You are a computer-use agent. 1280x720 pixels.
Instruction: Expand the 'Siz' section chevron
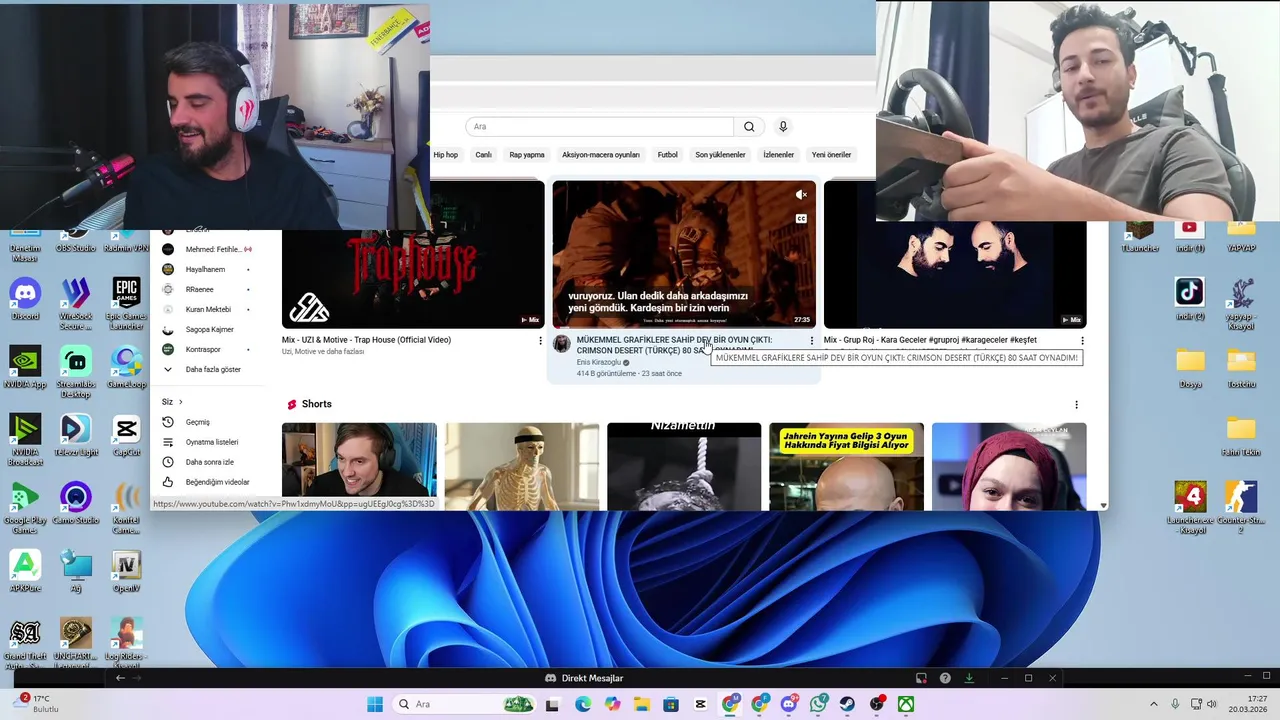pyautogui.click(x=180, y=402)
